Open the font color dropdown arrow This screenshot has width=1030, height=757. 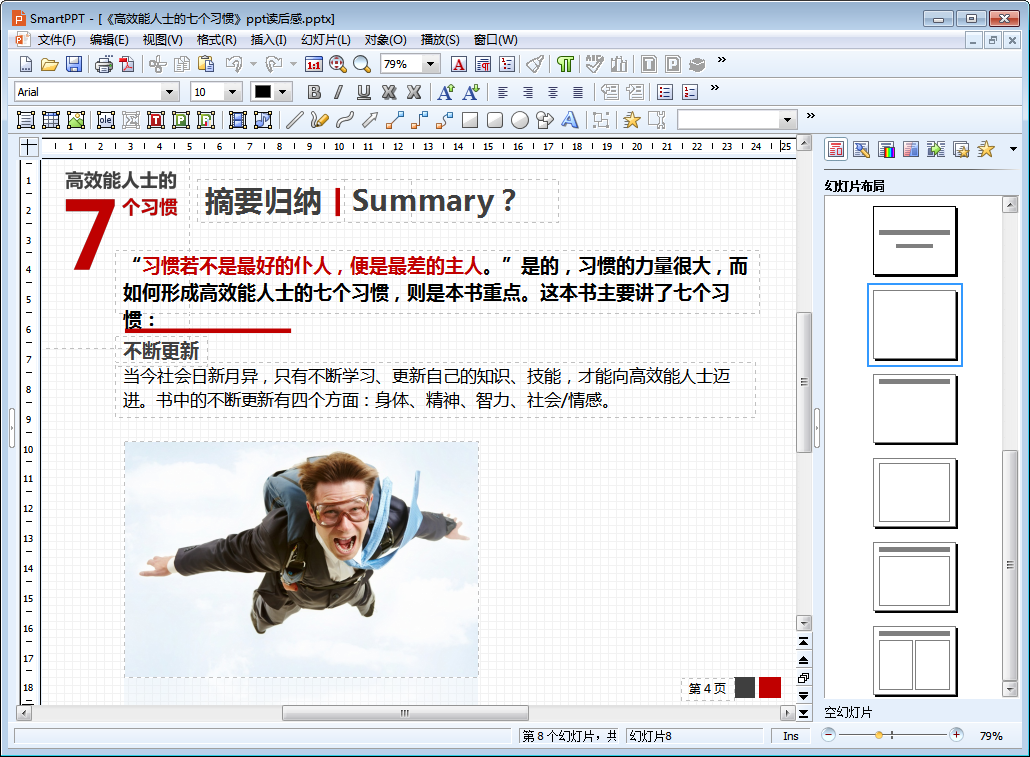pos(282,92)
